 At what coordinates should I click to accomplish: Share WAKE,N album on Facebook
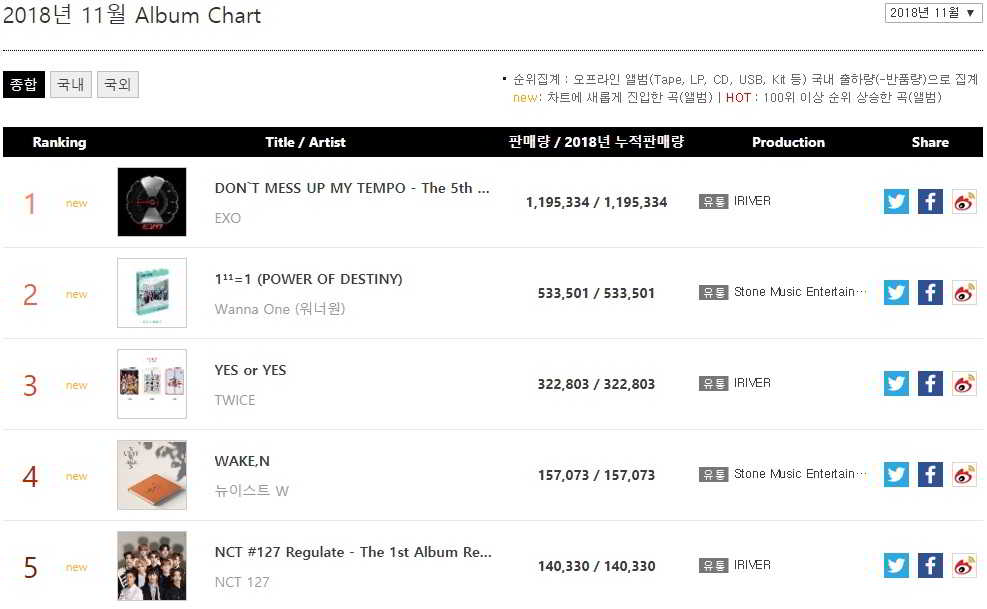(x=930, y=475)
